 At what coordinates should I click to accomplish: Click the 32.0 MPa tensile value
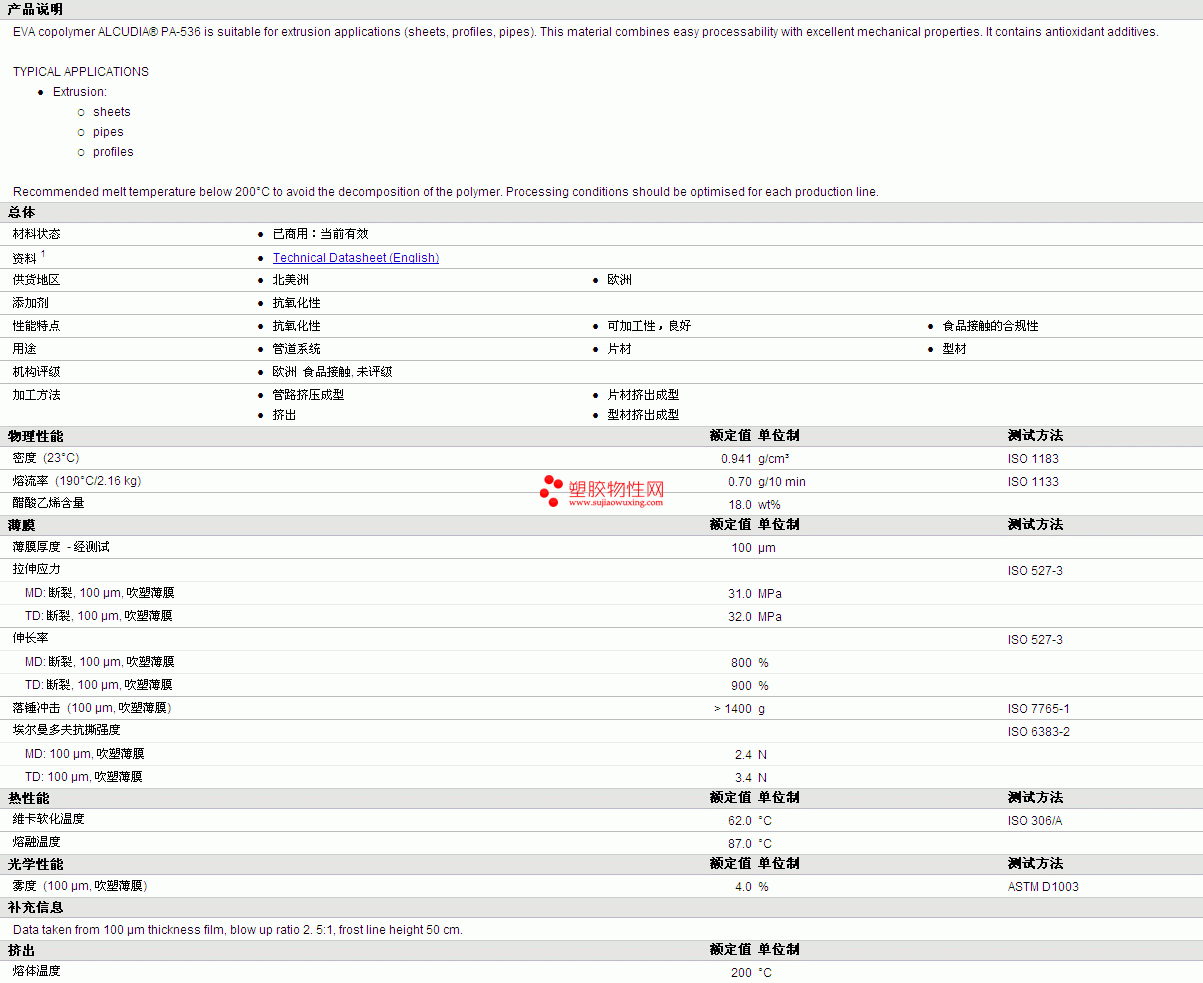(x=754, y=617)
